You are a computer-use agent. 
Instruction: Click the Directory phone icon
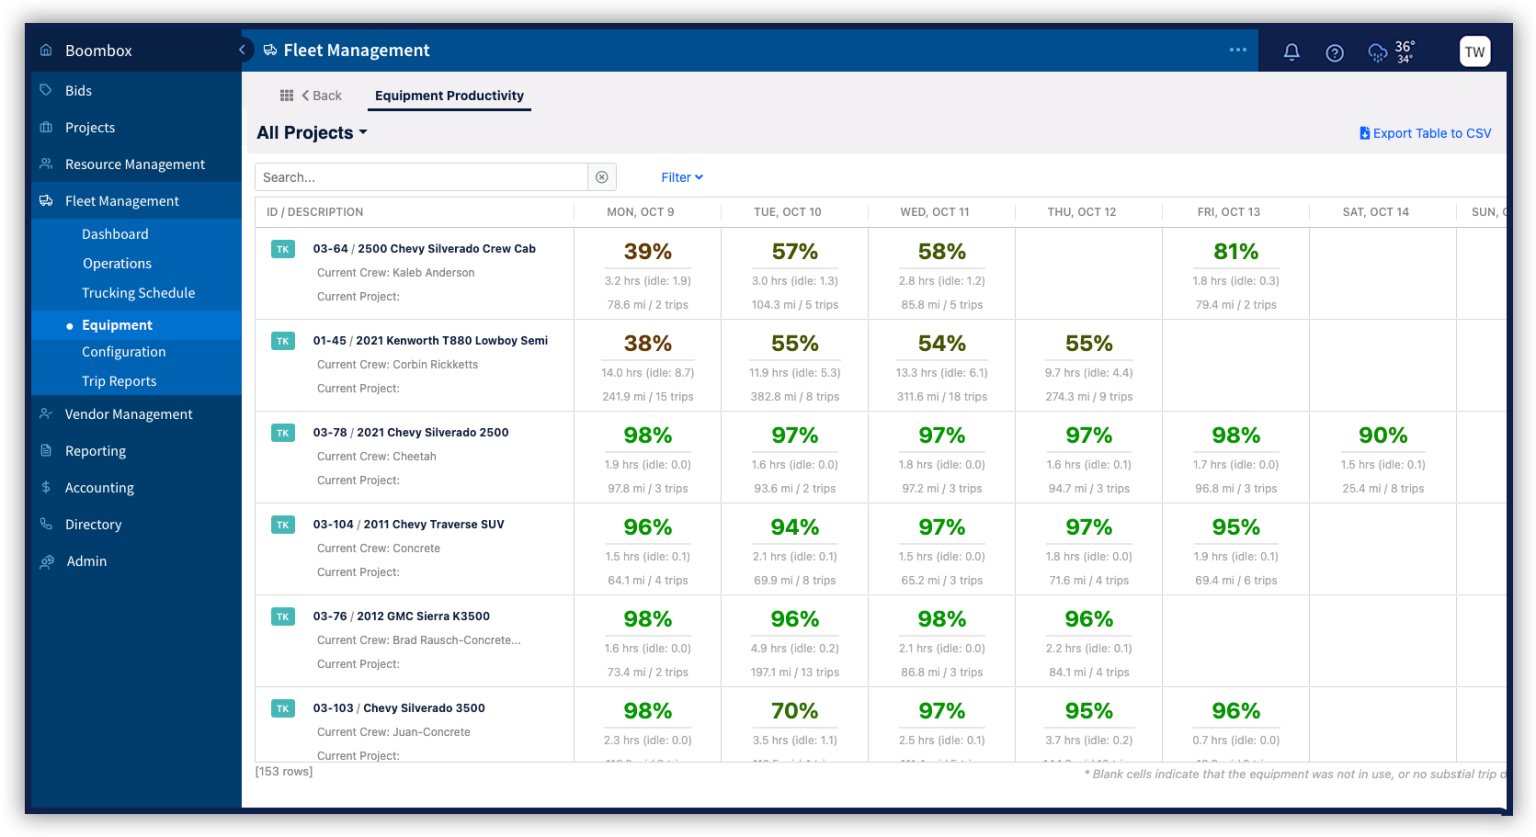point(46,524)
